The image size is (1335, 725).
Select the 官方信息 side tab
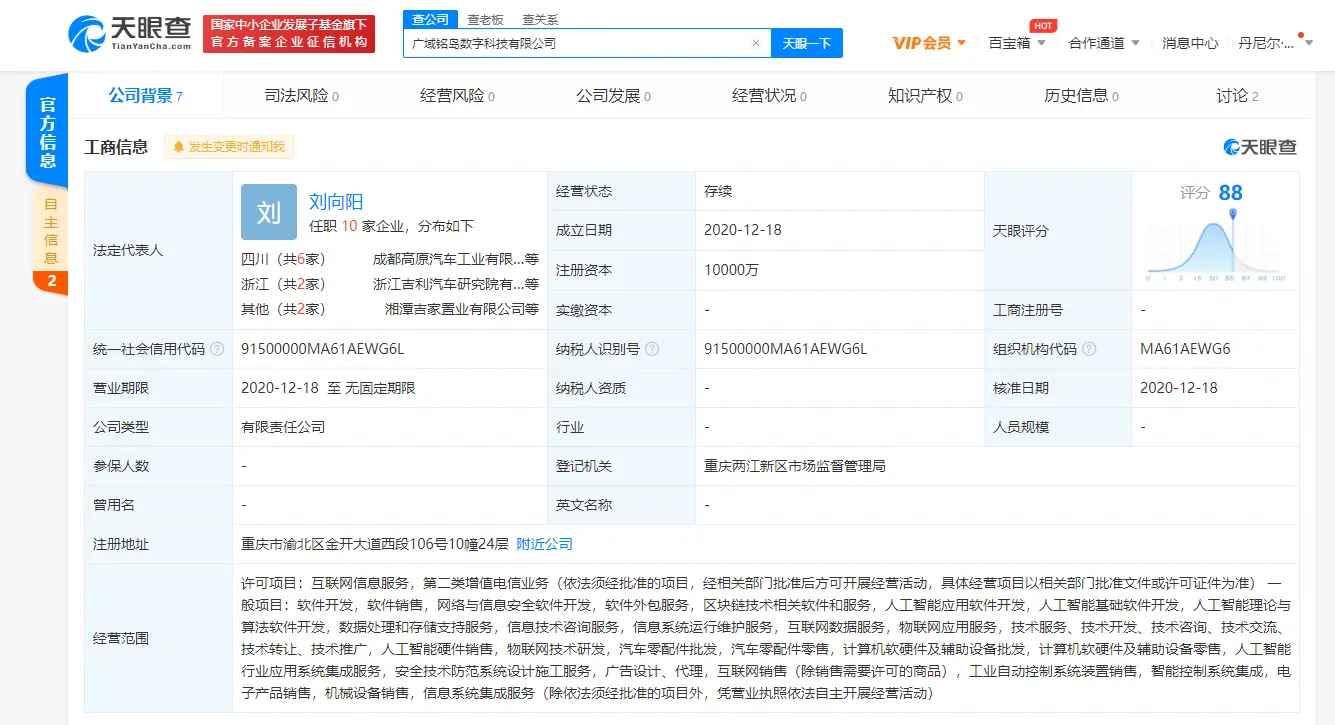(x=47, y=129)
